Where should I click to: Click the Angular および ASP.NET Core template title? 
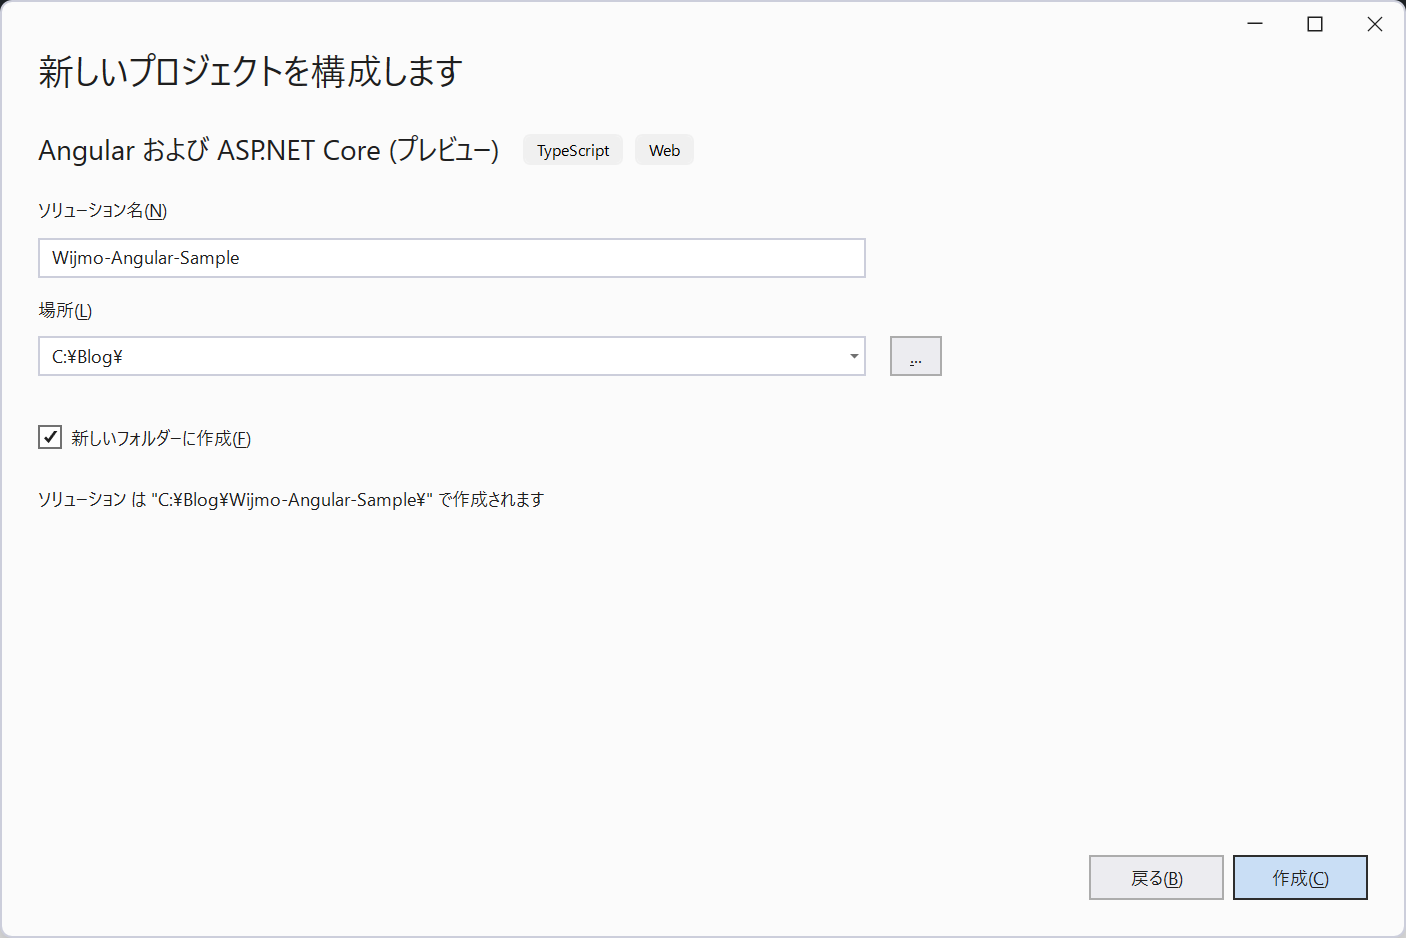coord(268,150)
